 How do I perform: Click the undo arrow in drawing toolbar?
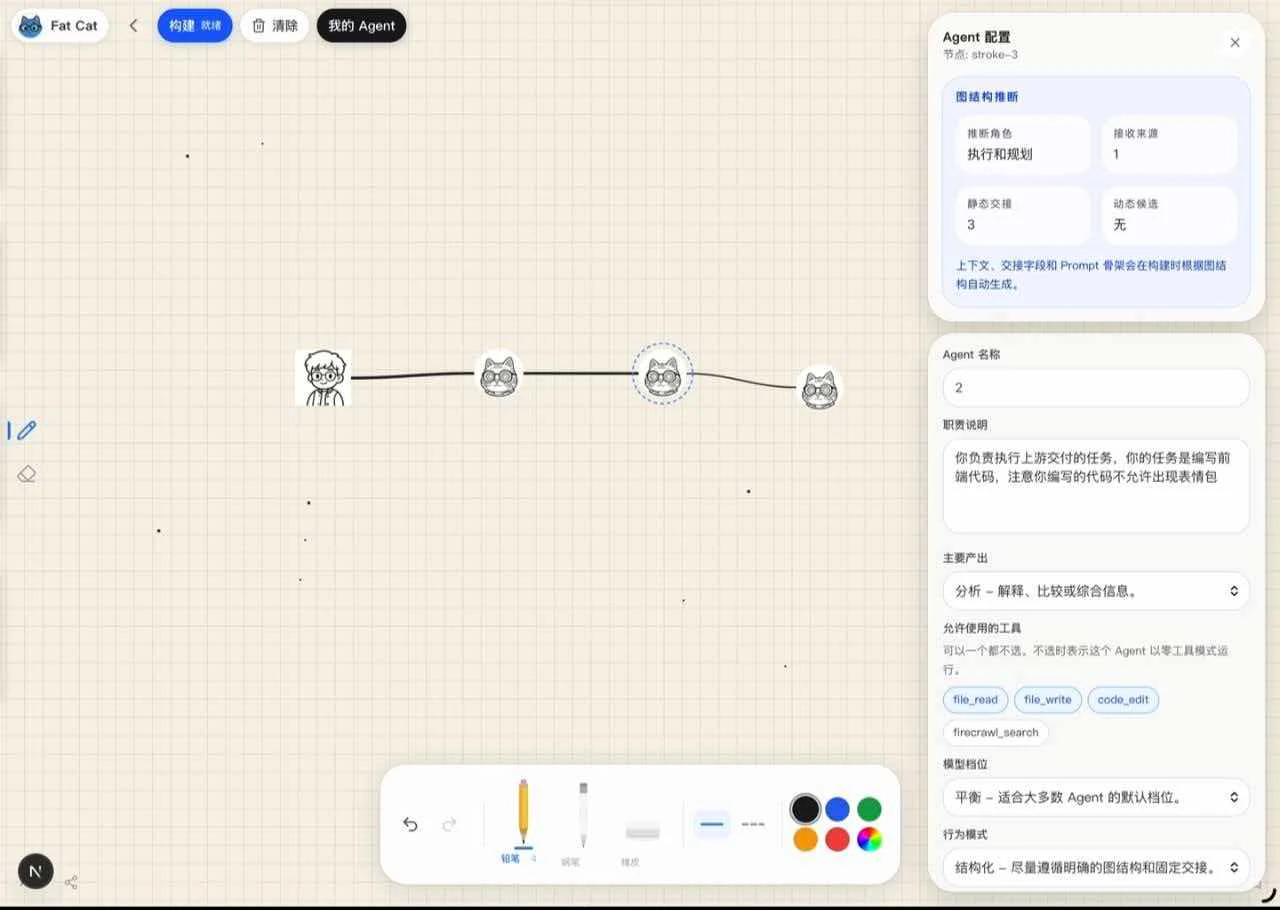(410, 824)
